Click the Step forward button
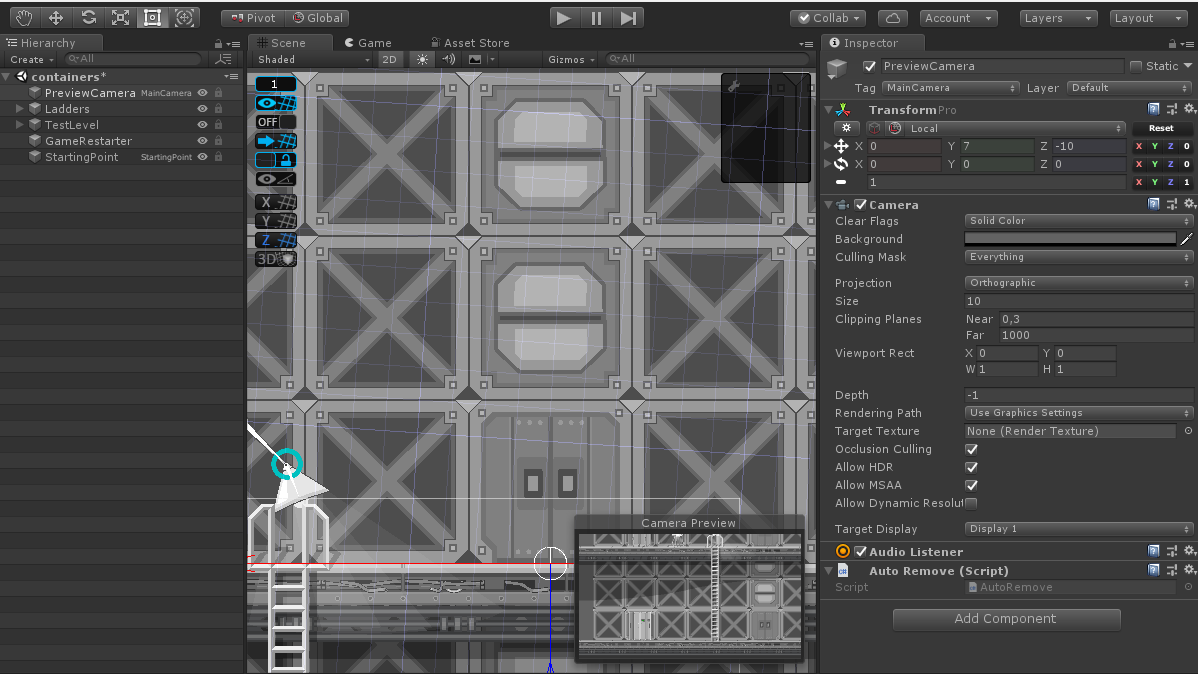The height and width of the screenshot is (674, 1198). tap(628, 18)
